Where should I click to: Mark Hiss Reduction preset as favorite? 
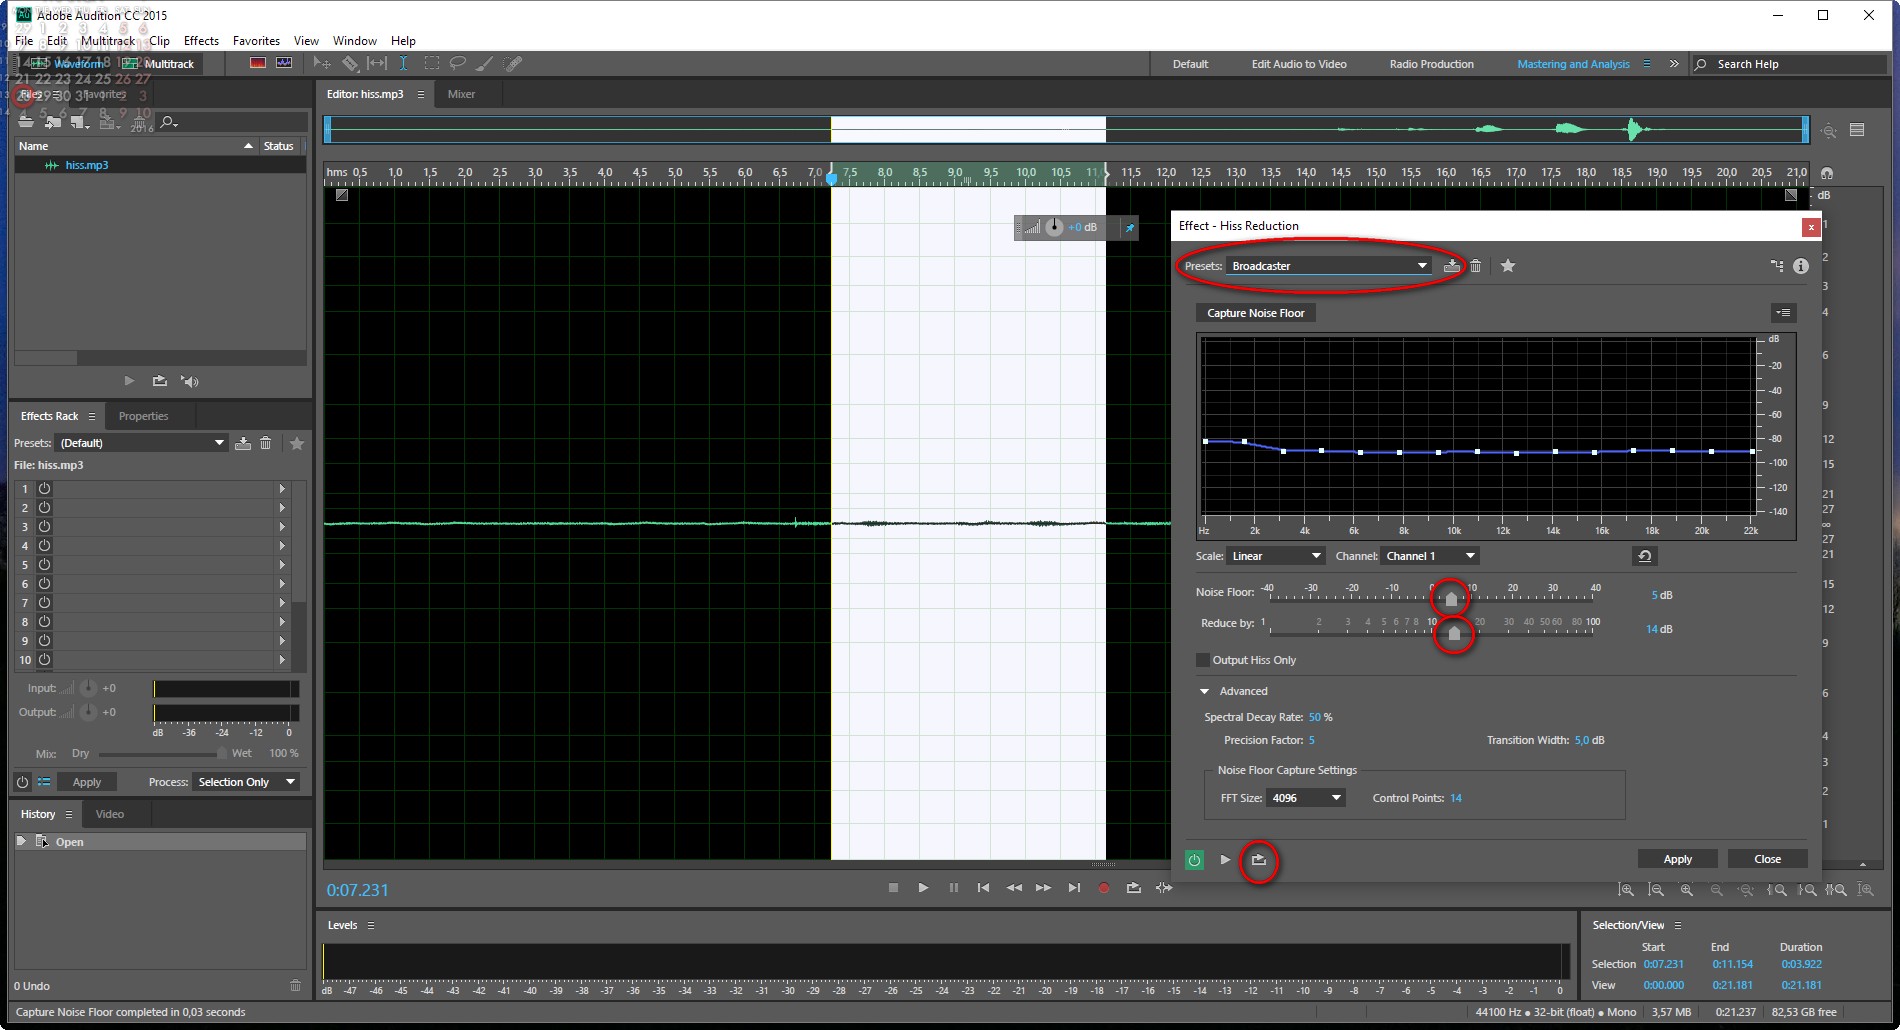[x=1508, y=266]
